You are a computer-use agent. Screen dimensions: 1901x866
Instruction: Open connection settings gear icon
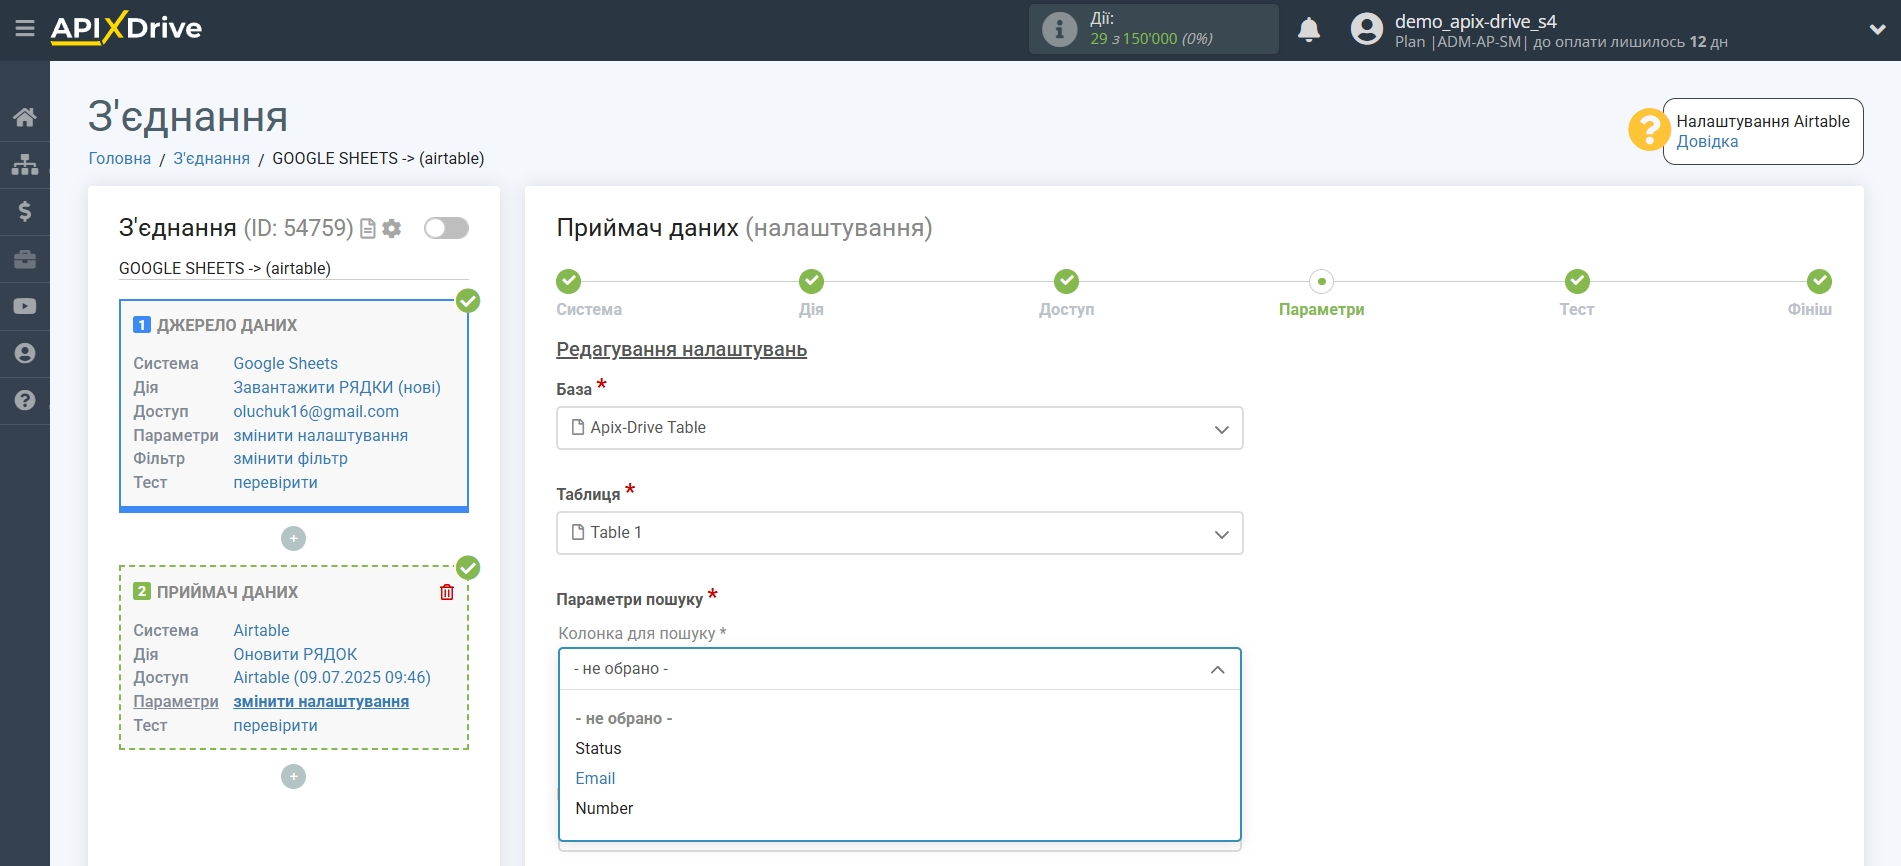click(392, 229)
